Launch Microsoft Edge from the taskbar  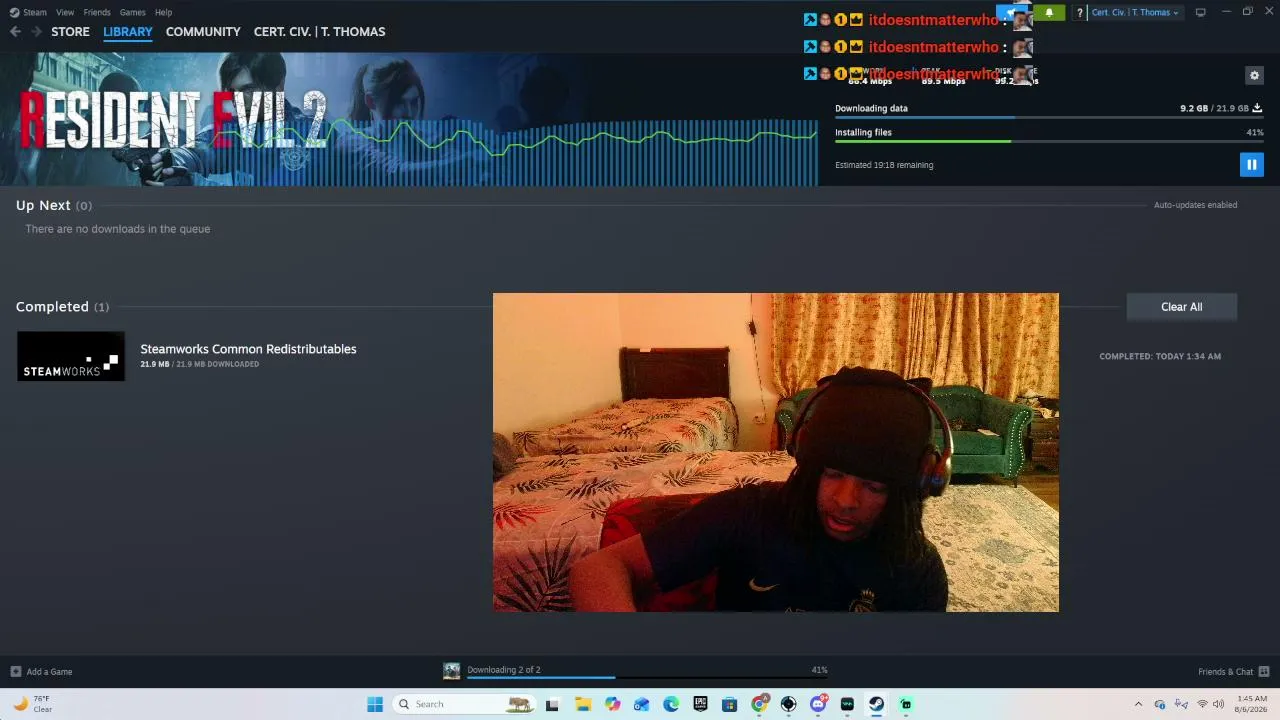click(x=671, y=704)
